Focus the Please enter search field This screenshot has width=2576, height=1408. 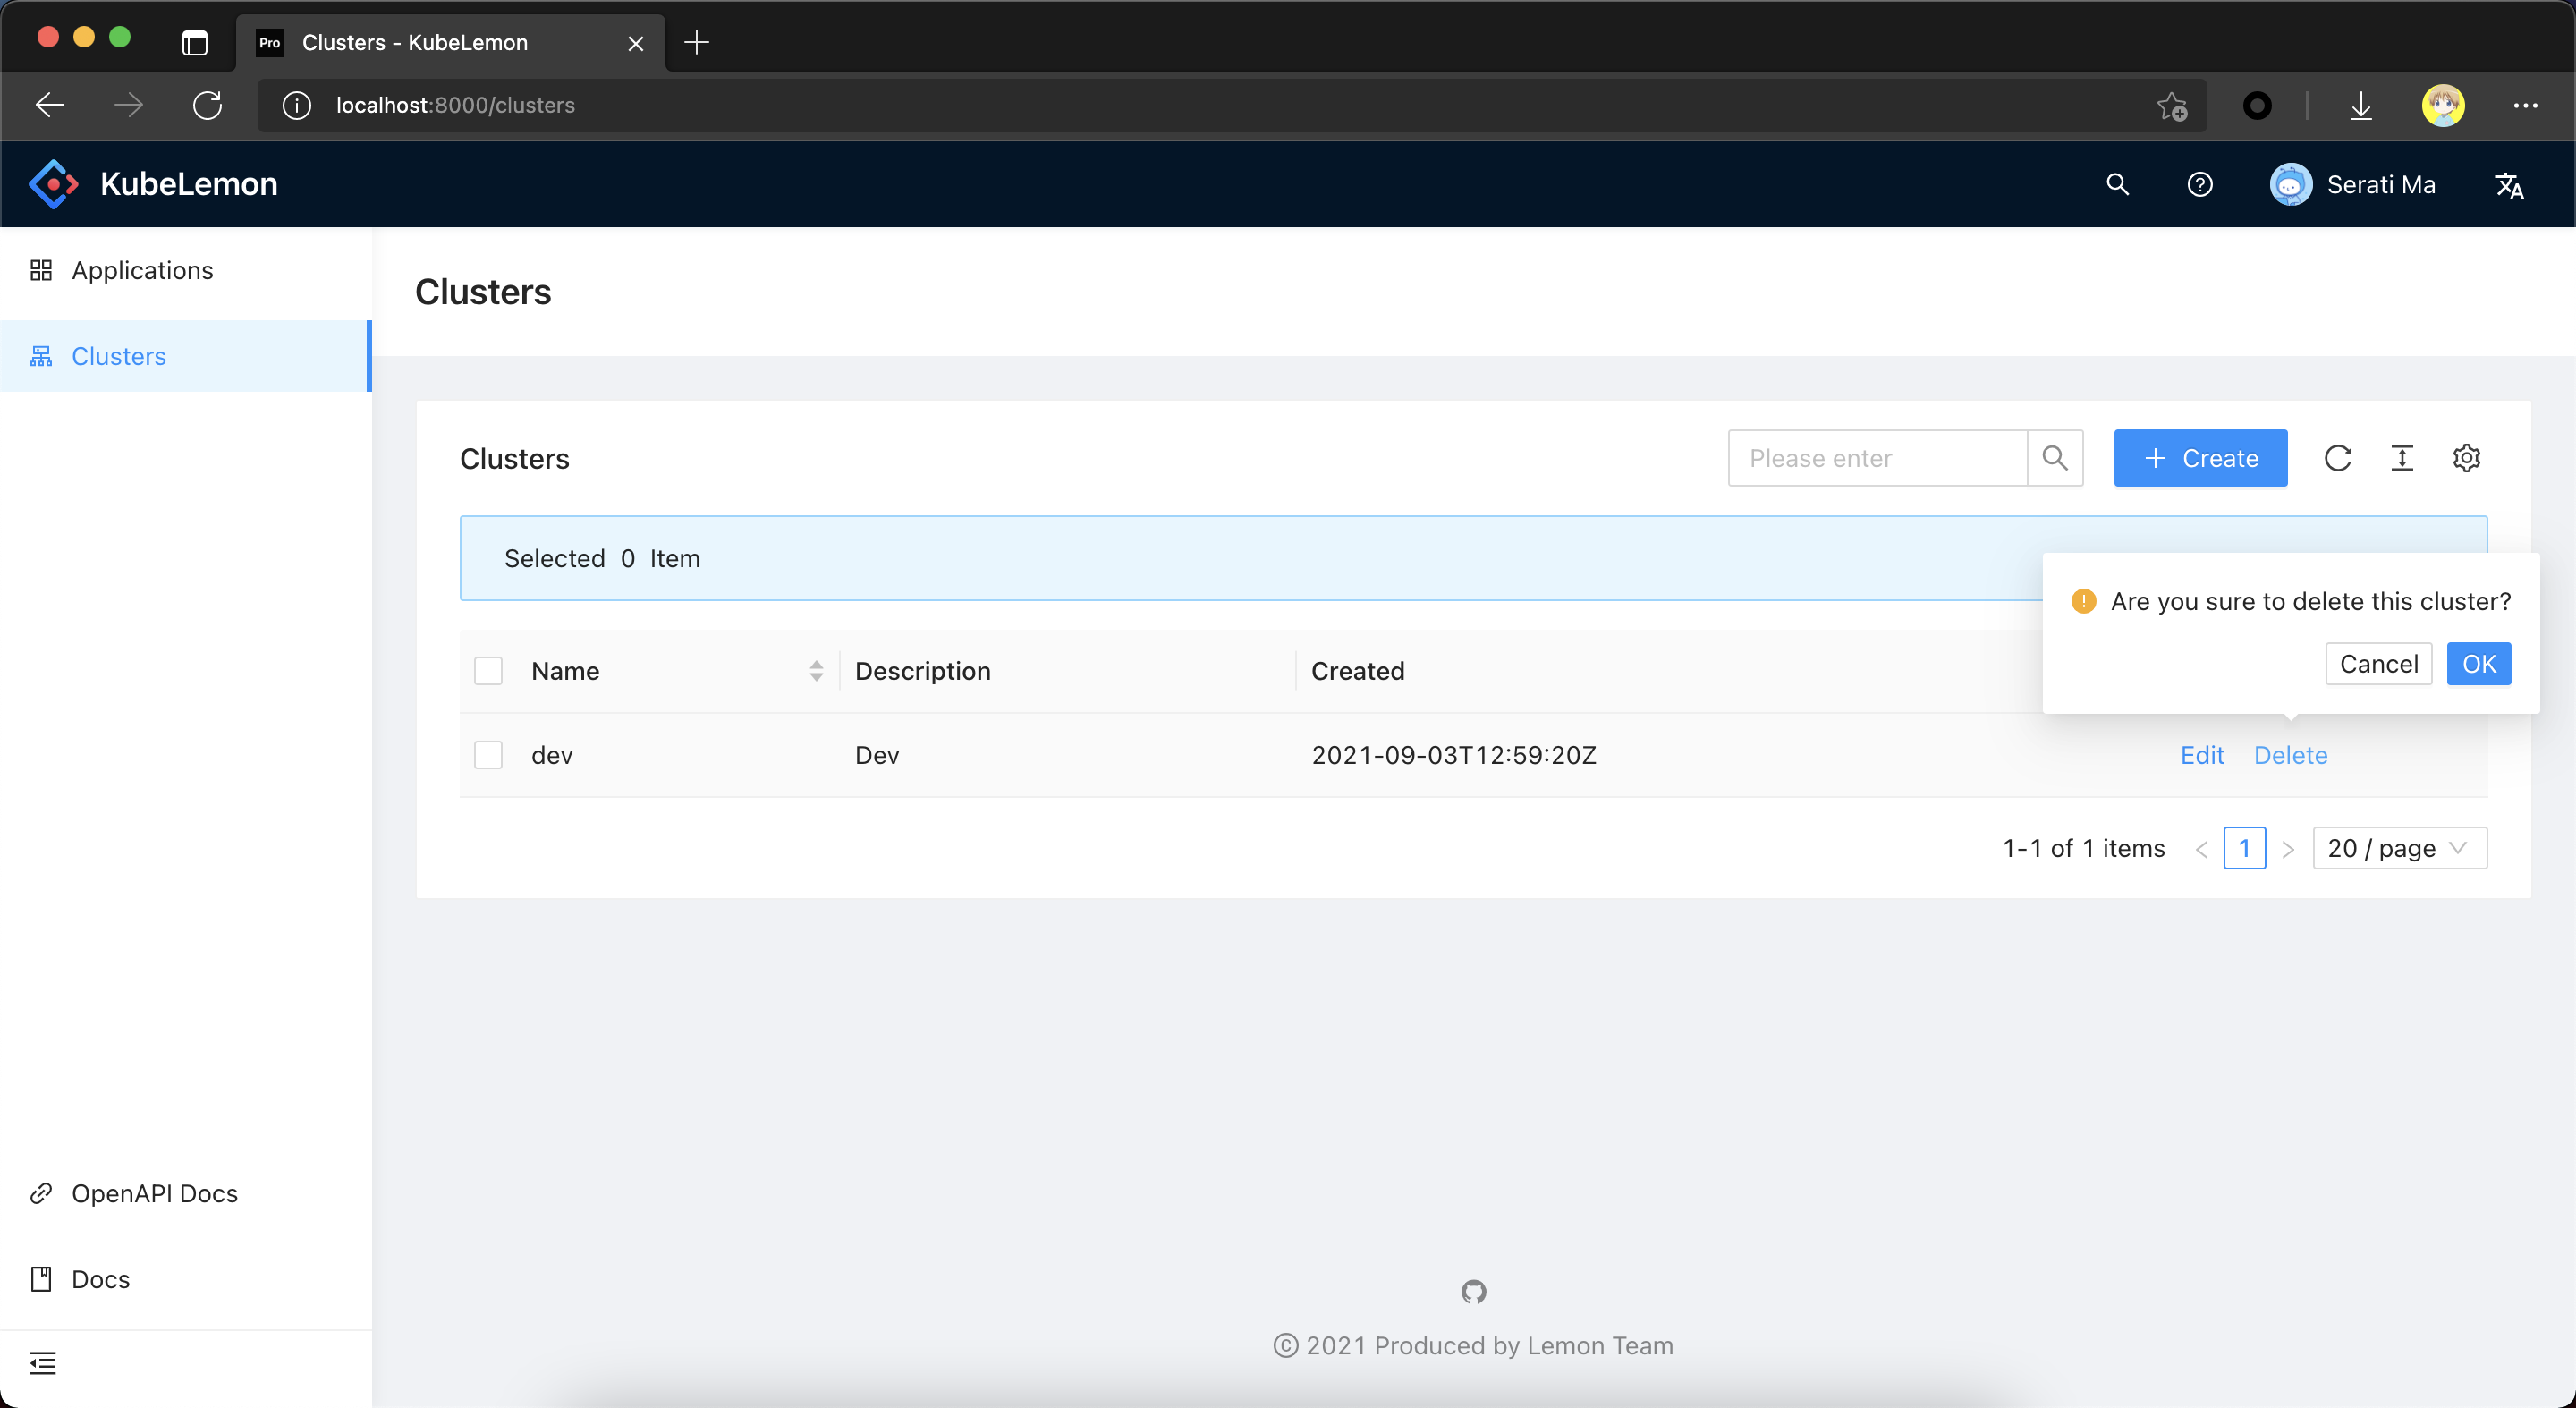(x=1877, y=458)
